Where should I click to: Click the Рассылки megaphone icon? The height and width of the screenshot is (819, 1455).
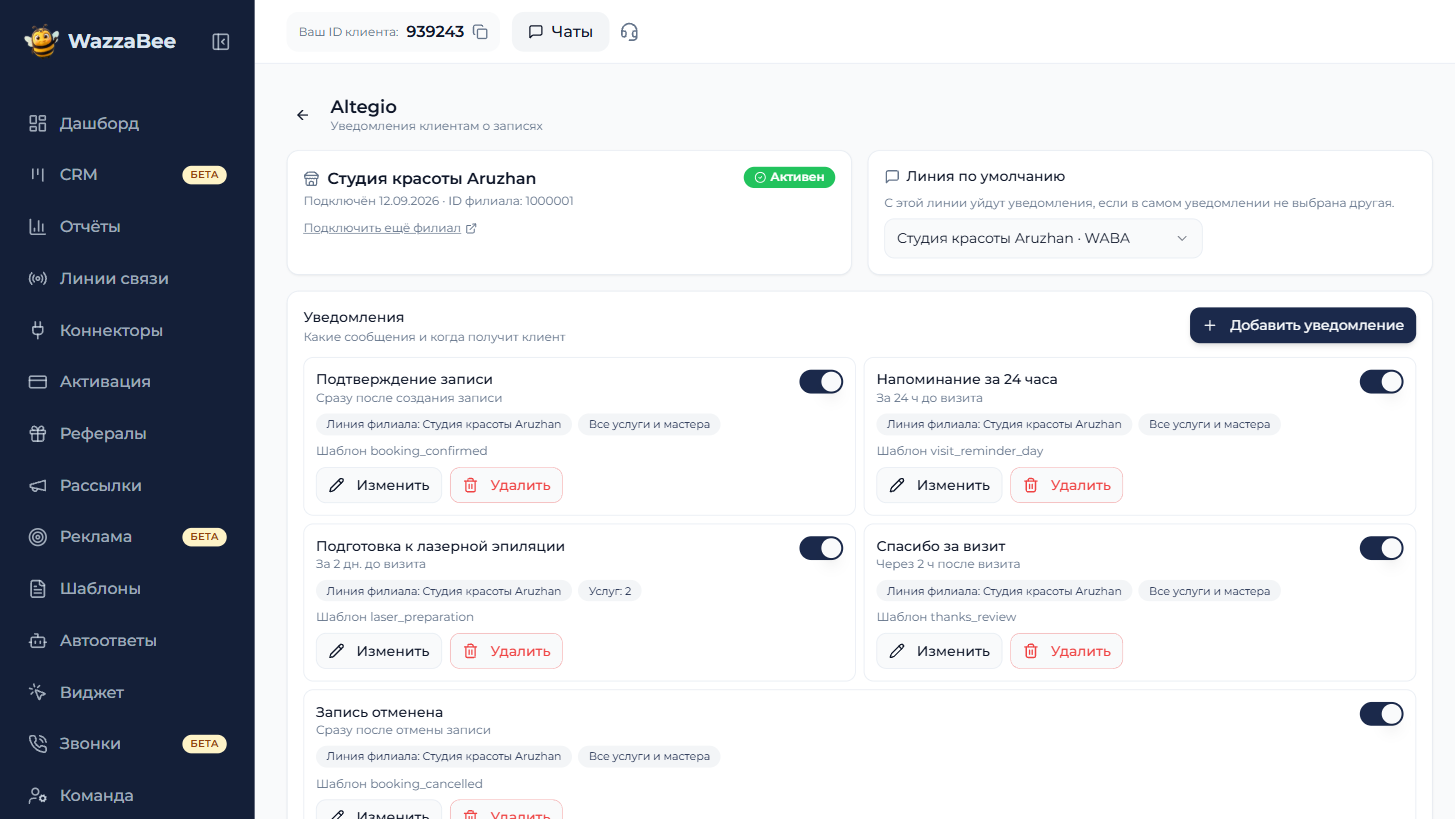pyautogui.click(x=38, y=485)
